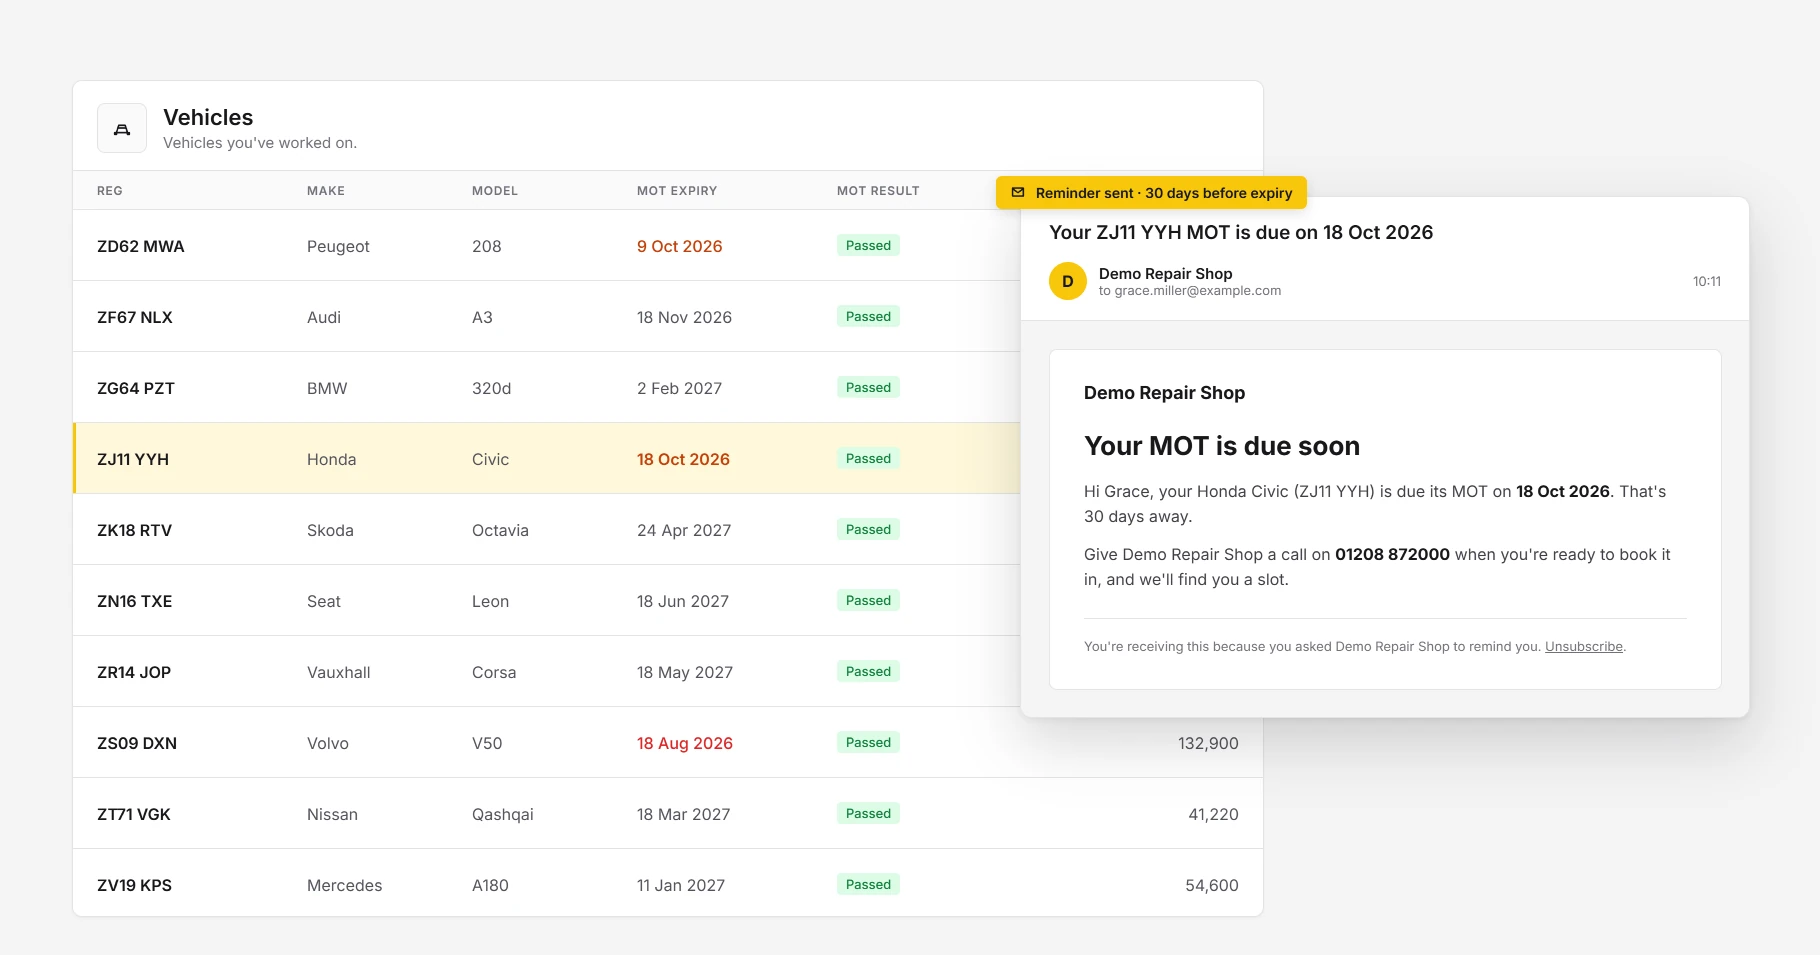Select the ZR14 JOP registration
This screenshot has height=955, width=1820.
(x=134, y=672)
